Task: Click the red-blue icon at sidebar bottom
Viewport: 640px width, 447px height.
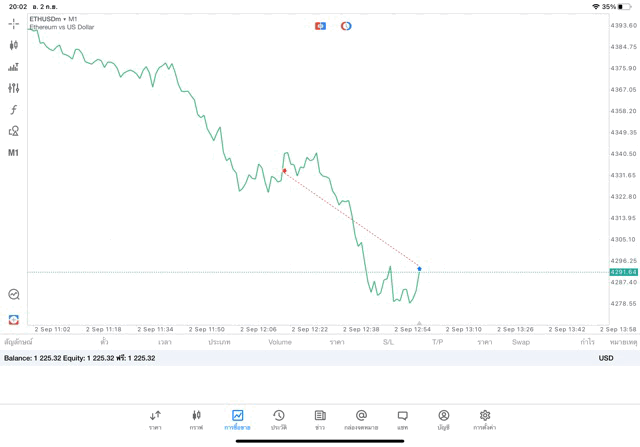Action: [13, 320]
